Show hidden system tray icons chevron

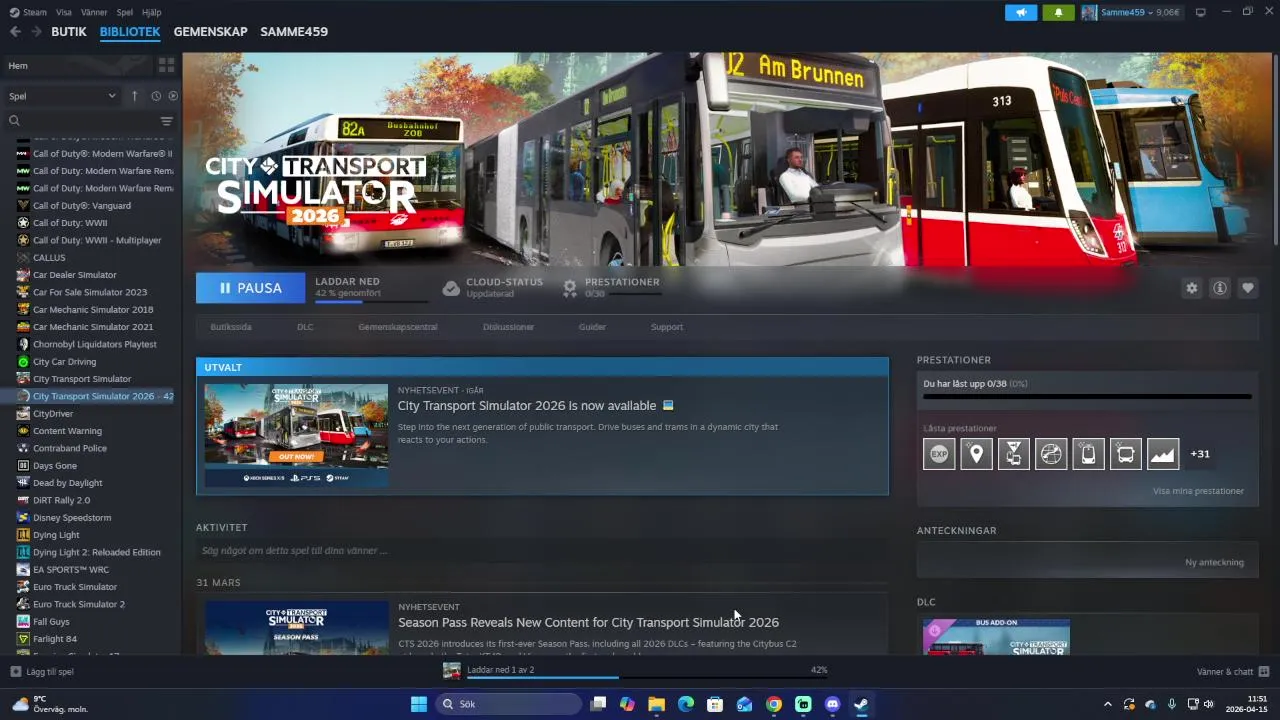point(1107,704)
